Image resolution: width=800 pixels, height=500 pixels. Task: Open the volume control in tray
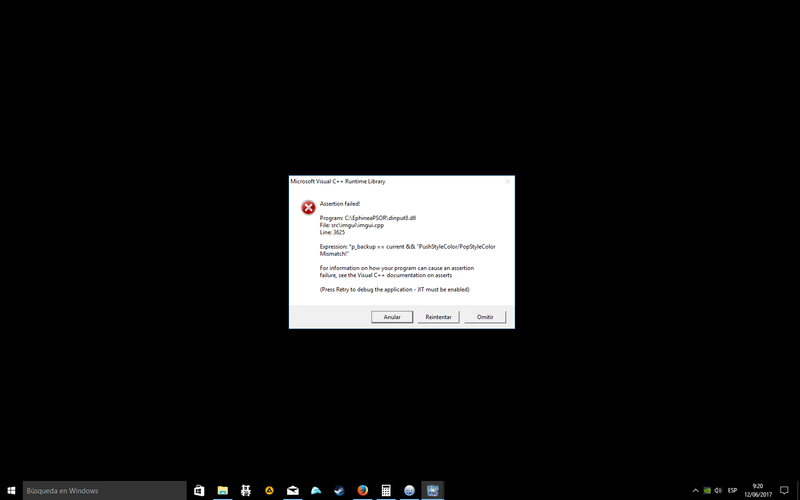[x=718, y=491]
